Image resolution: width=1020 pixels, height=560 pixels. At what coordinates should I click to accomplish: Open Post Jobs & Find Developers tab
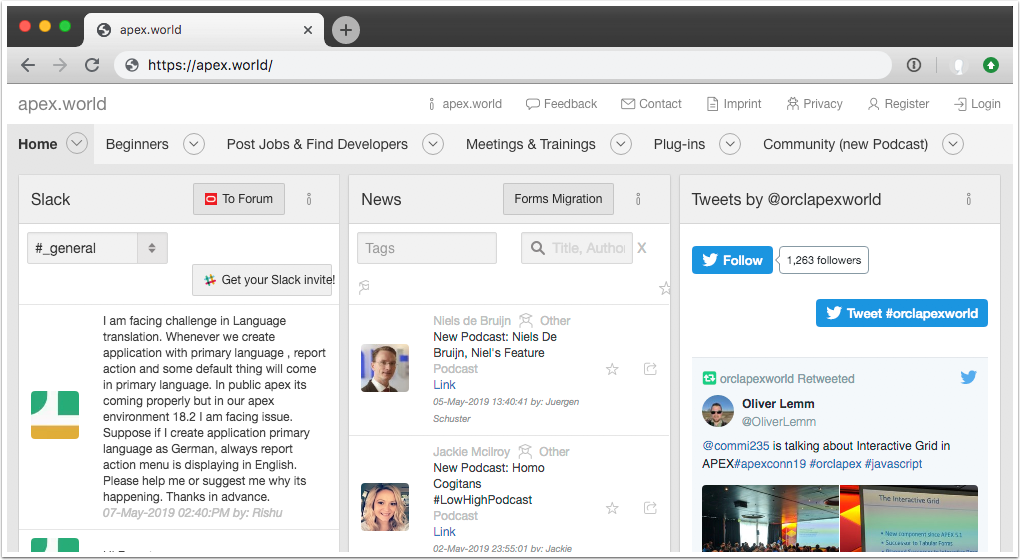317,144
